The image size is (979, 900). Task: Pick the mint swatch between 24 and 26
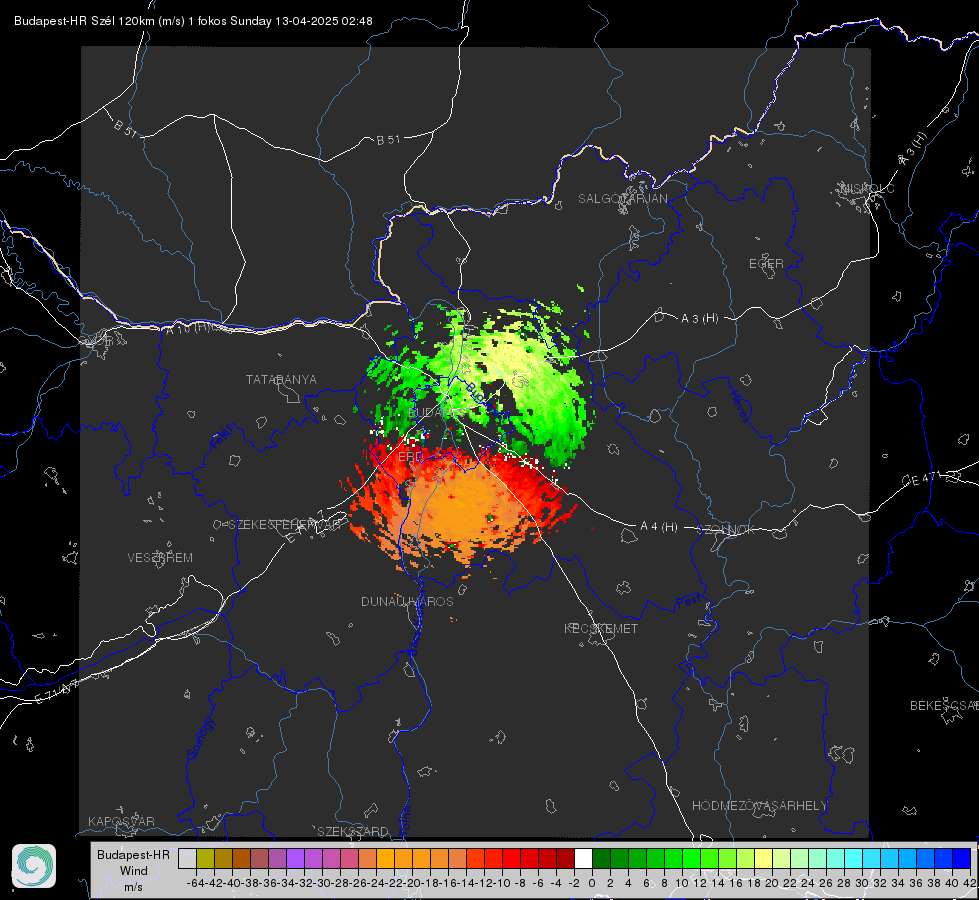(x=817, y=858)
